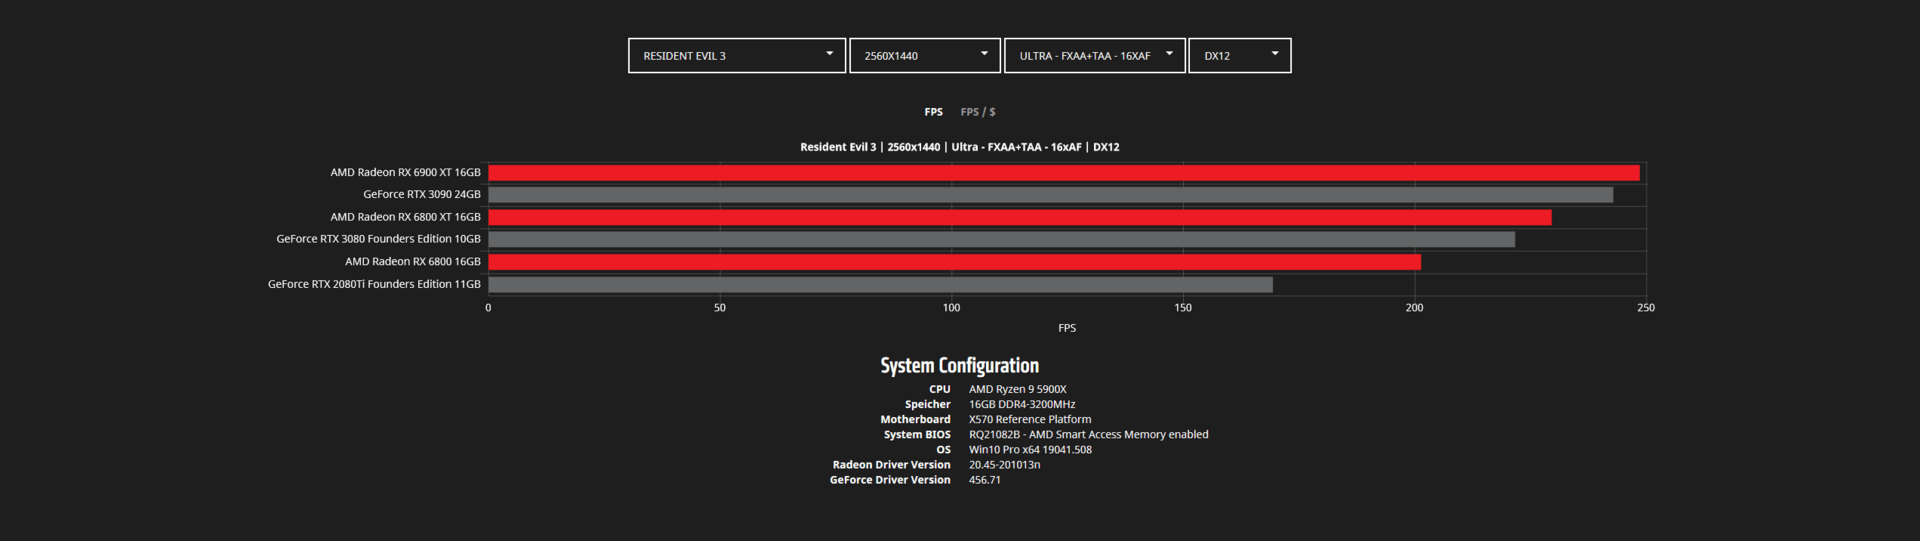Open the Resident Evil 3 game dropdown
The width and height of the screenshot is (1920, 541).
(737, 56)
